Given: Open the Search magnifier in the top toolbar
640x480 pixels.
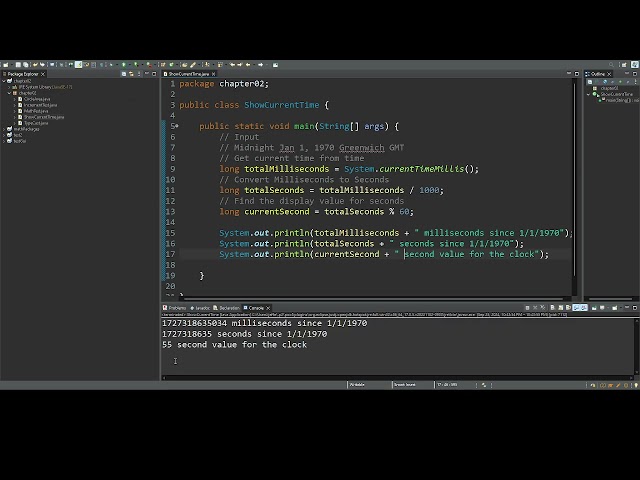Looking at the screenshot, I should [x=611, y=64].
